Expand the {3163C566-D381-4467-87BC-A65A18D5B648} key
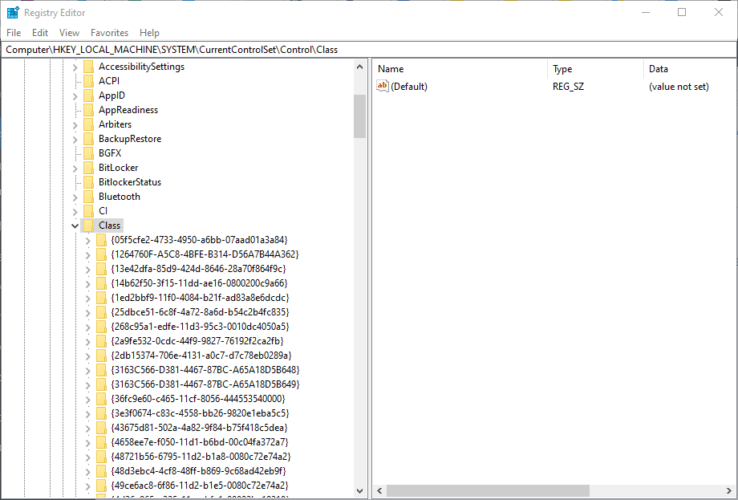 pyautogui.click(x=88, y=371)
